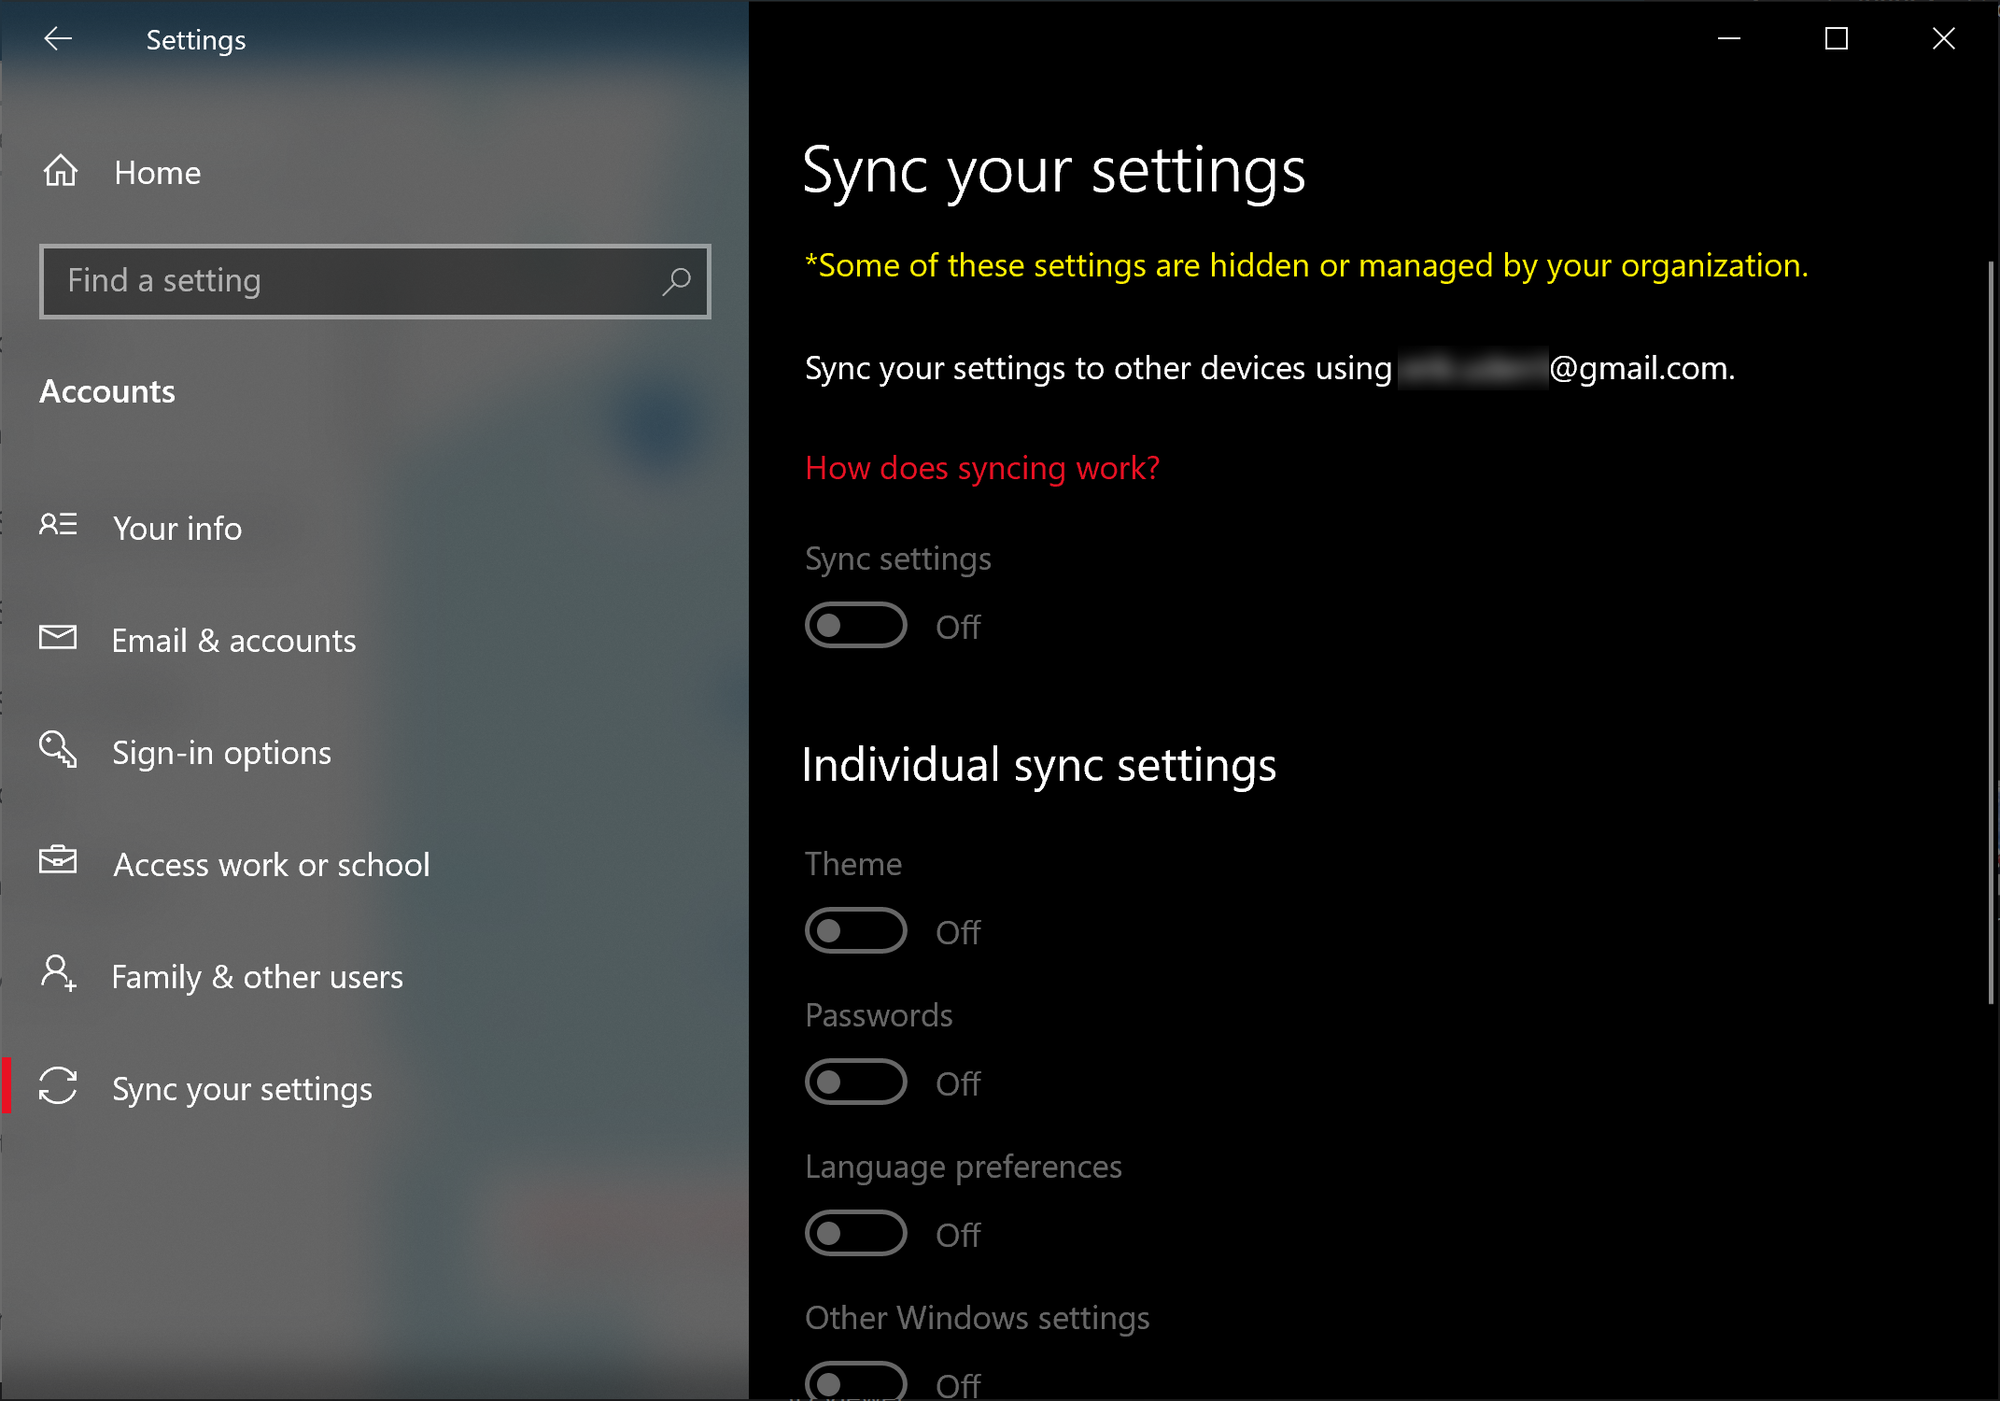Click the Settings title in header
2000x1401 pixels.
[196, 40]
